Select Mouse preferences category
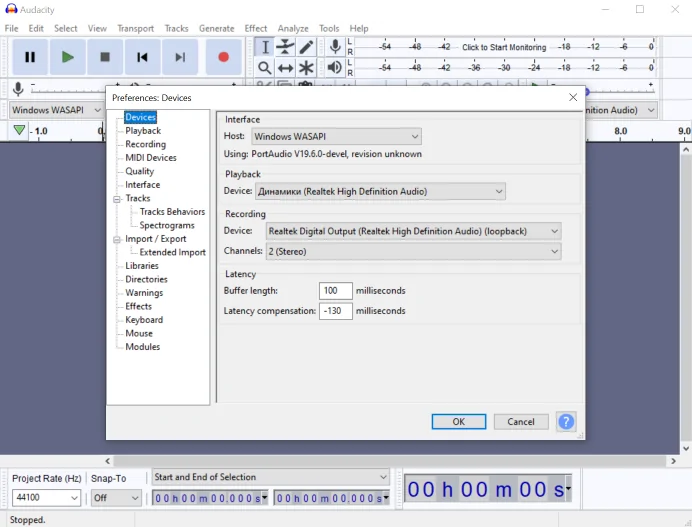 (139, 333)
